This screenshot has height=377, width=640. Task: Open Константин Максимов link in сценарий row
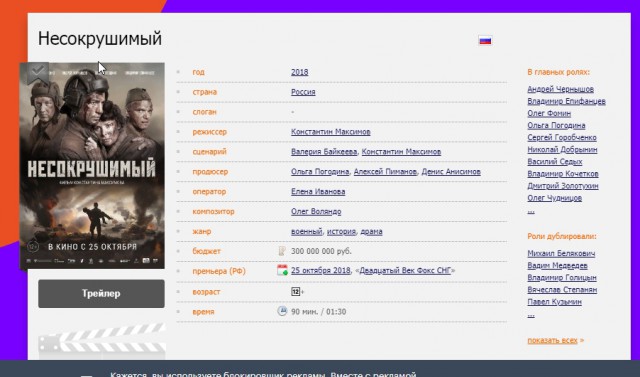click(401, 152)
